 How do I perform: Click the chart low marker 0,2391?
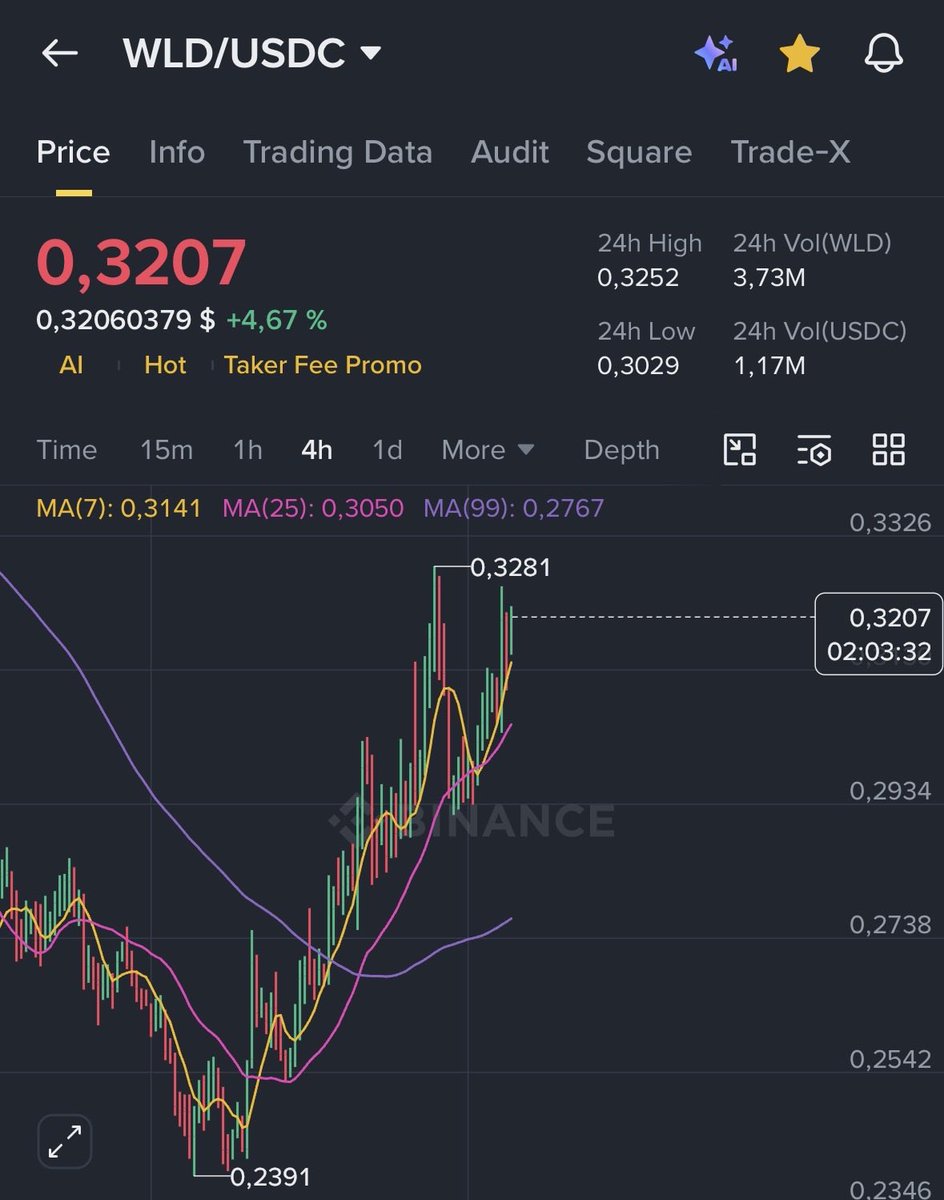270,1177
